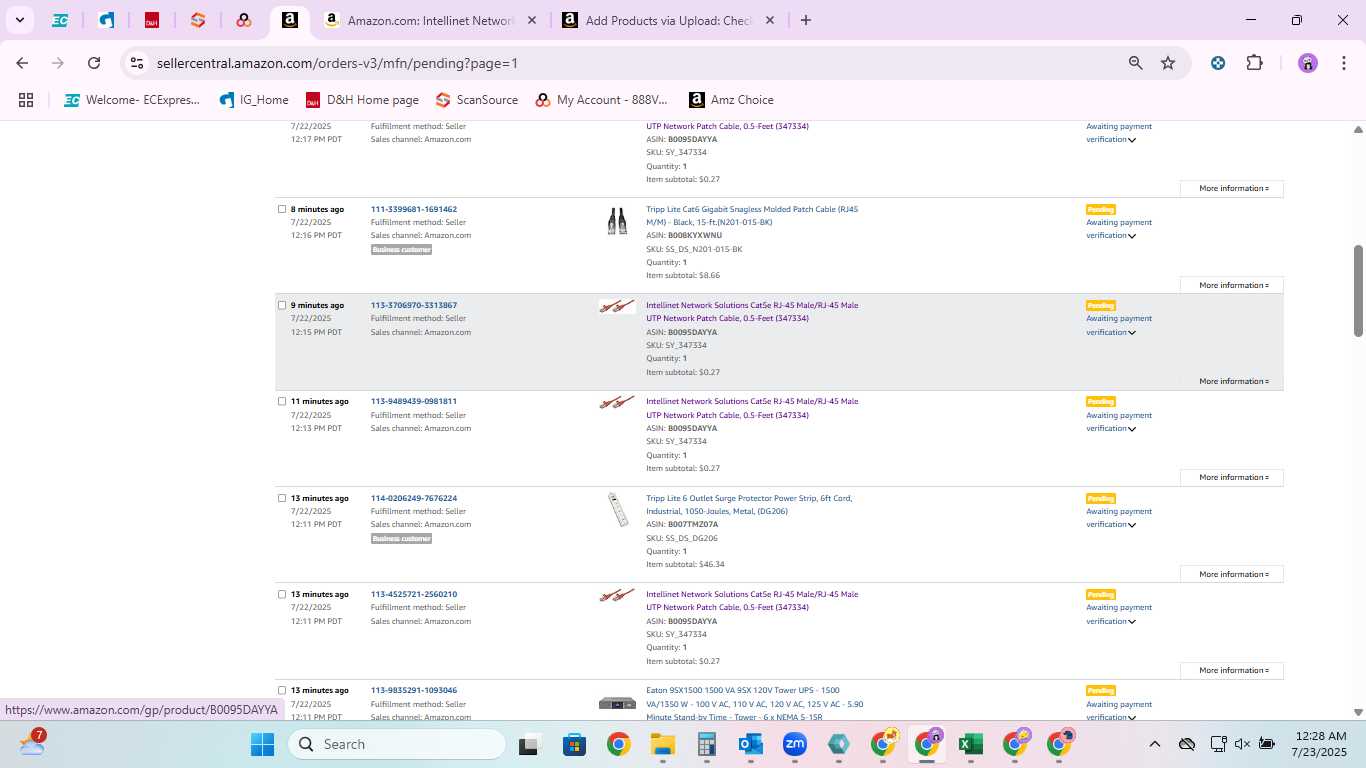
Task: Open the Extensions puzzle icon
Action: [x=1254, y=63]
